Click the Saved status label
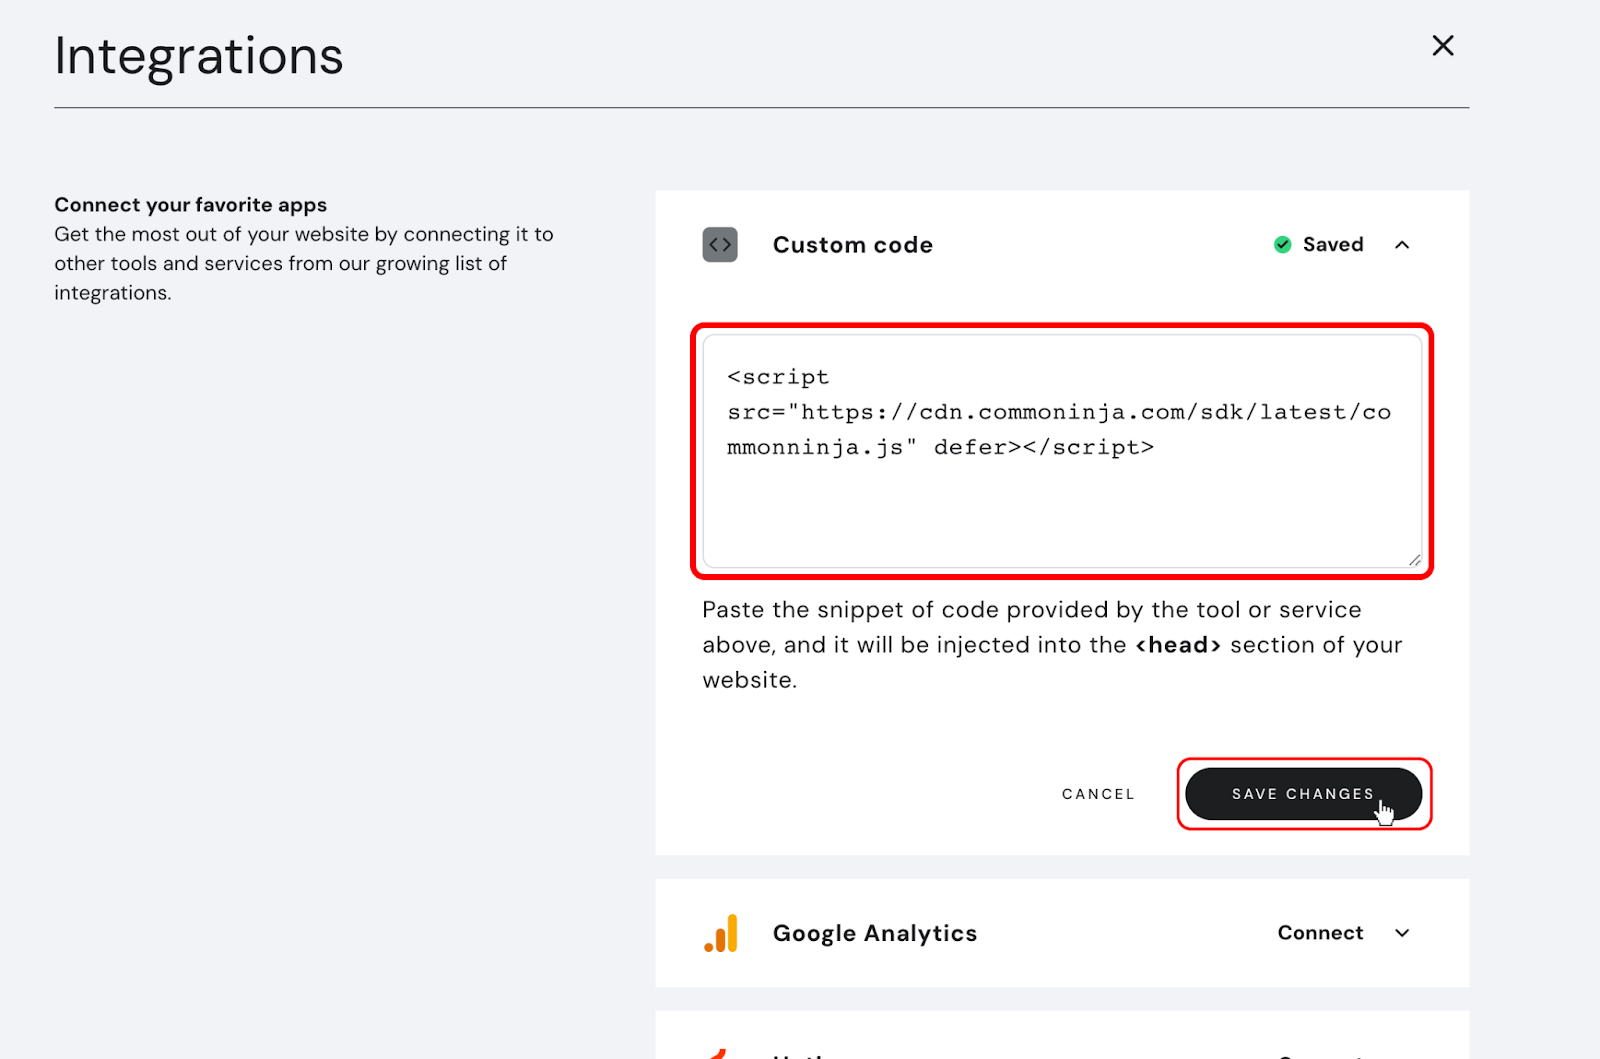Image resolution: width=1600 pixels, height=1059 pixels. (x=1333, y=245)
